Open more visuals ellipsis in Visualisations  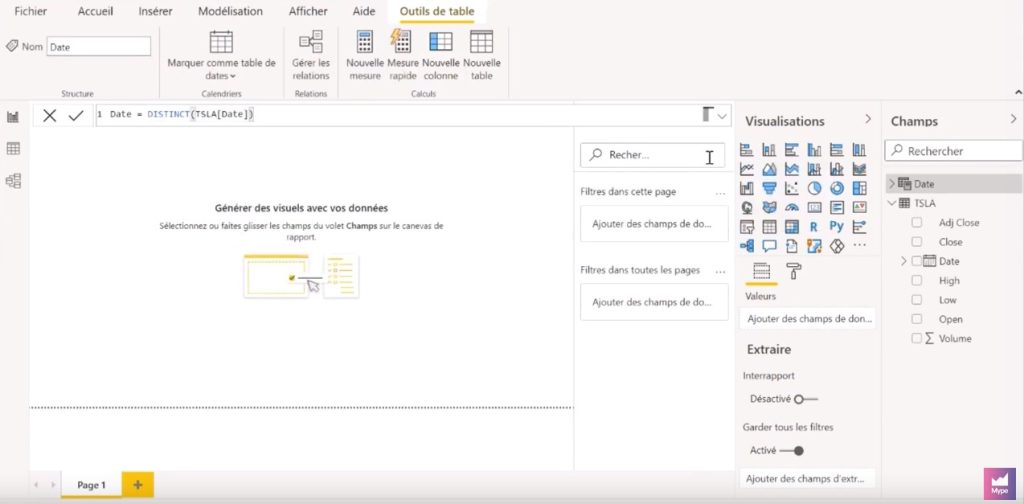coord(859,246)
